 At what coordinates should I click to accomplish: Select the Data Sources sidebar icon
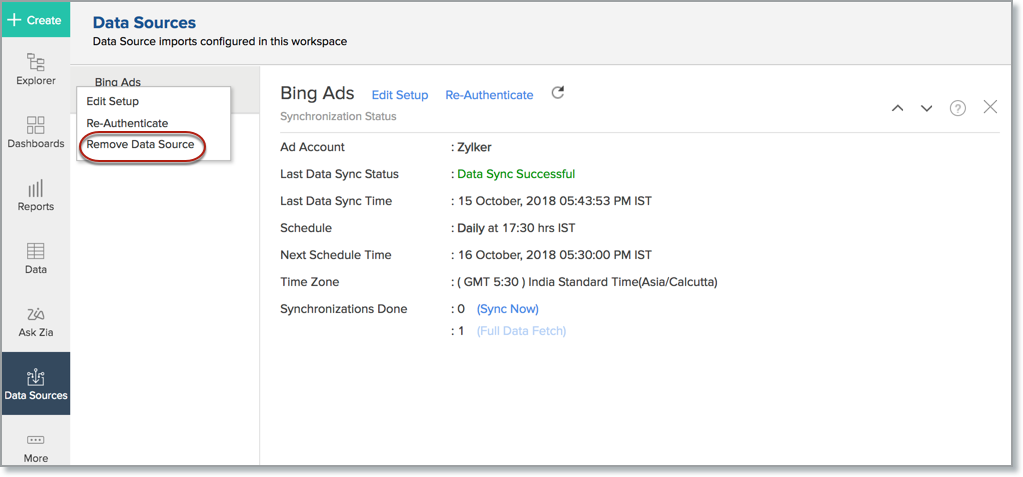click(x=36, y=384)
